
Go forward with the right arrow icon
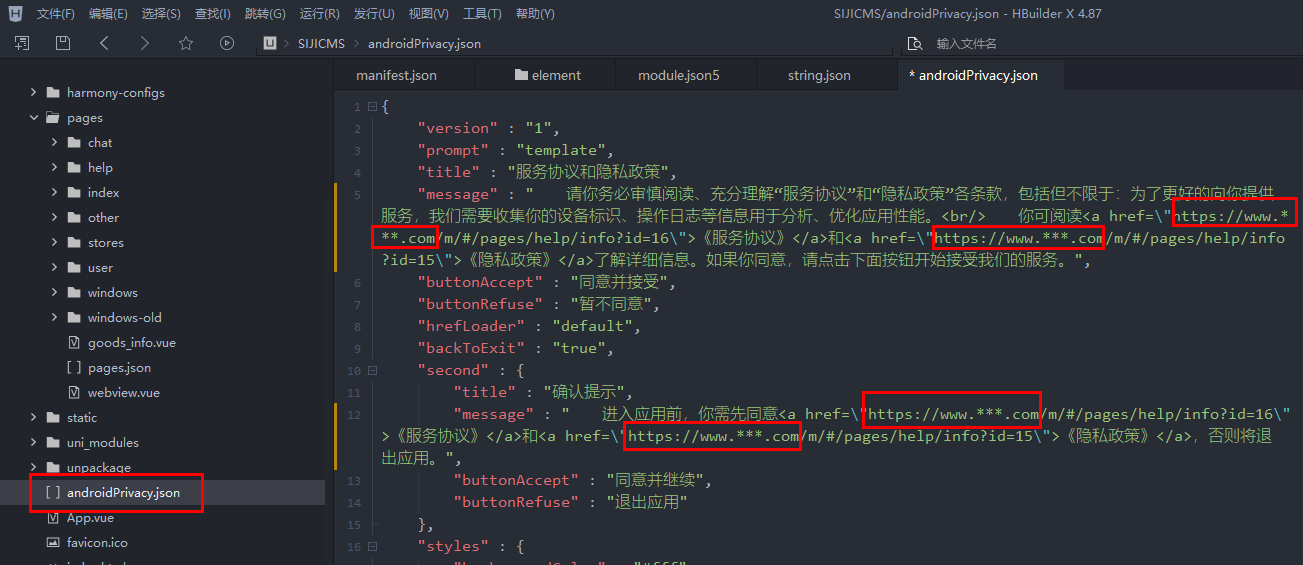[x=145, y=43]
